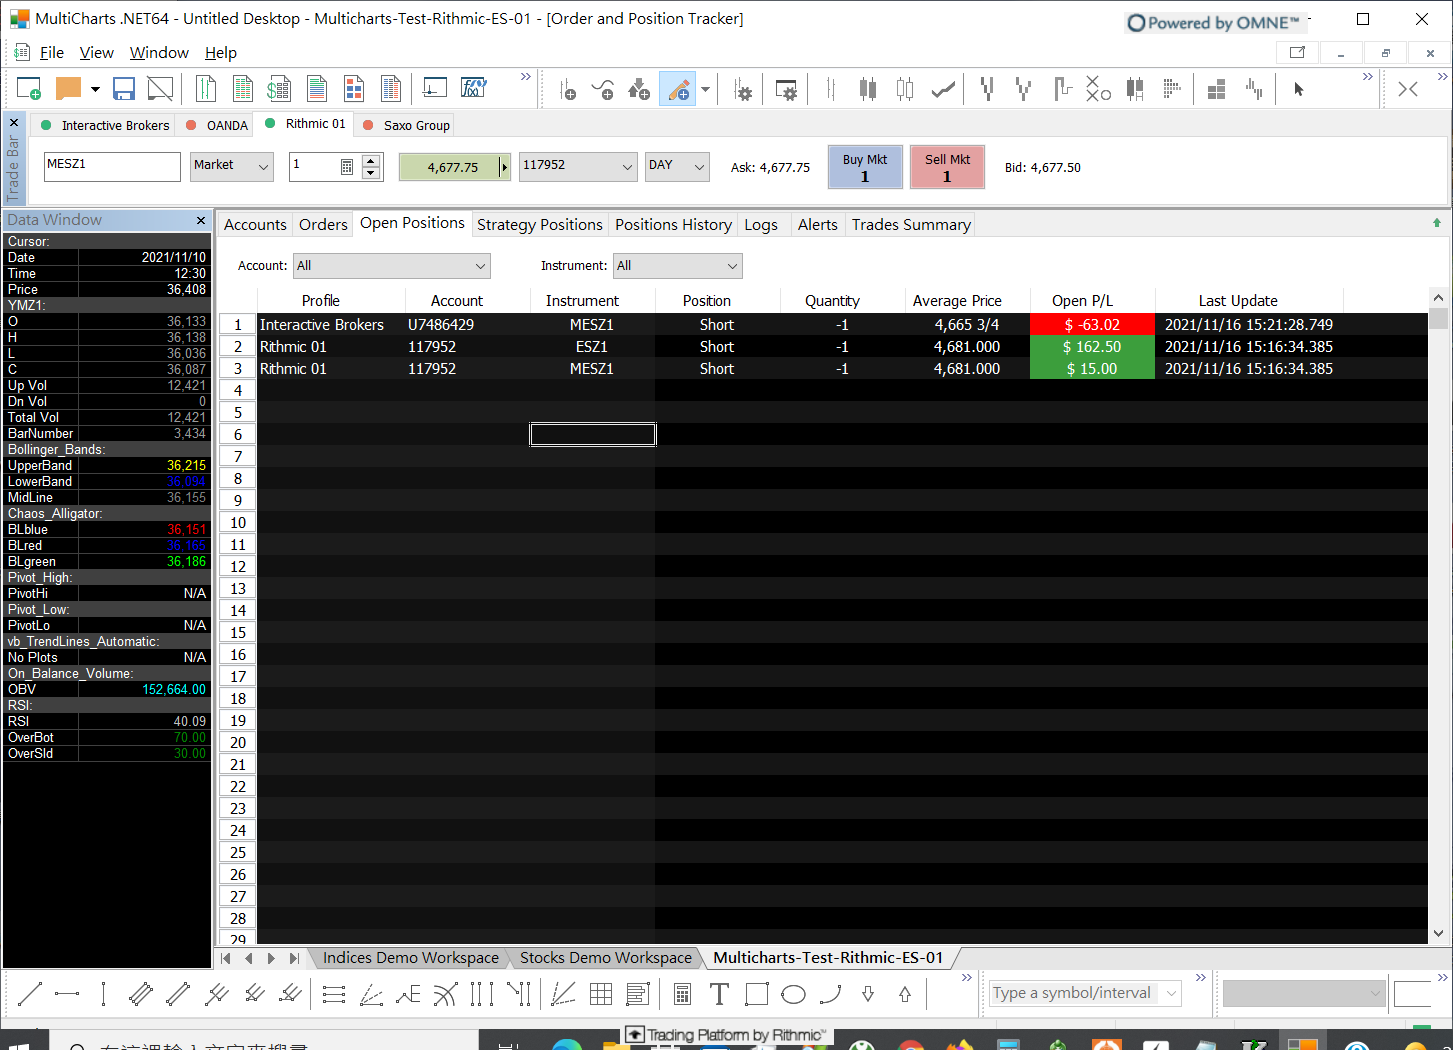Open the View menu
The width and height of the screenshot is (1453, 1050).
96,53
